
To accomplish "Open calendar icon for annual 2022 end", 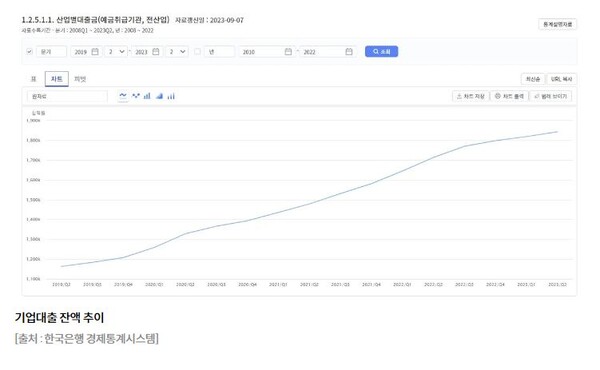I will point(349,52).
